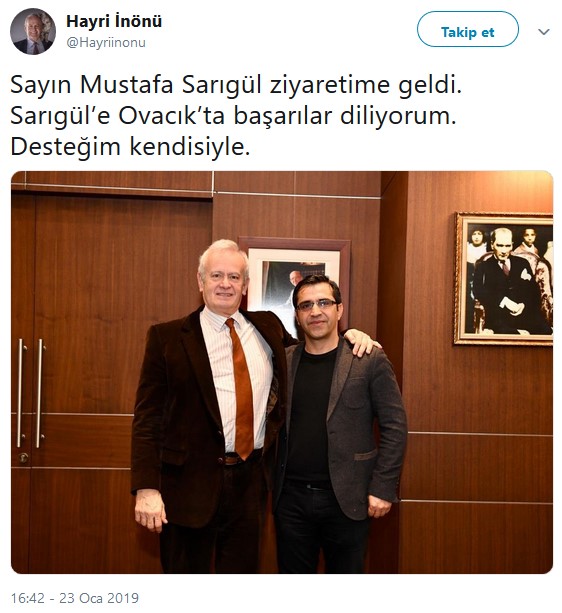The width and height of the screenshot is (562, 613).
Task: Click the black t-shirt under the gray blazer
Action: click(310, 414)
